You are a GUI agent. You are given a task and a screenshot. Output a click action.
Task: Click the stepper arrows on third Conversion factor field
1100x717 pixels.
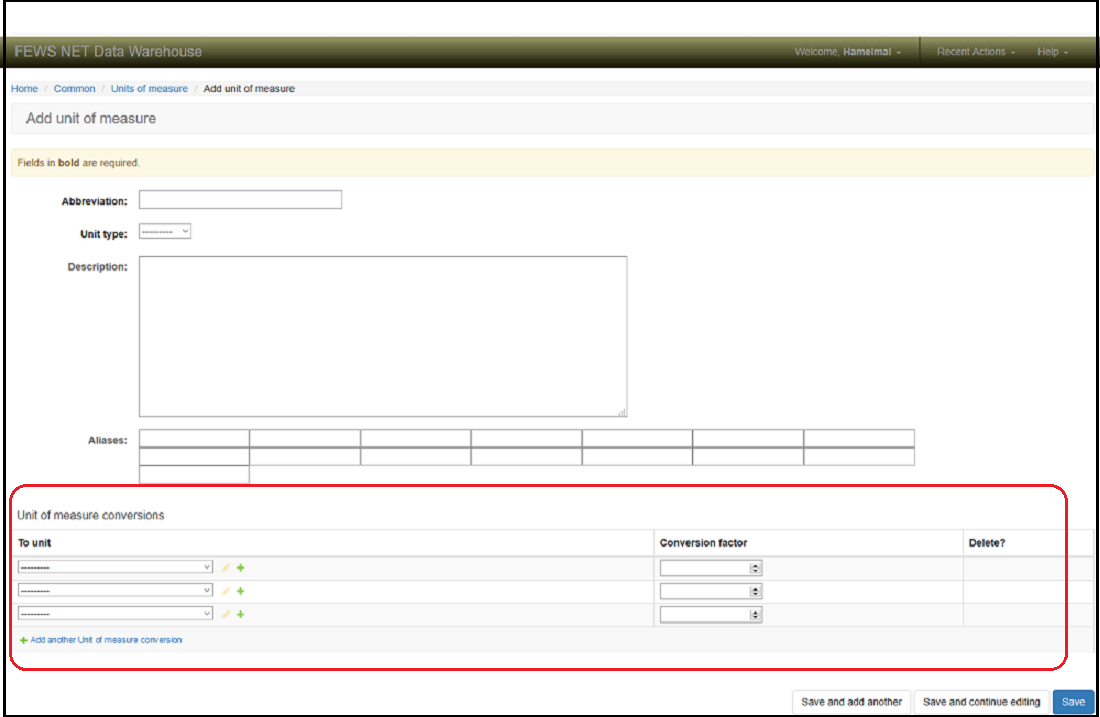756,614
